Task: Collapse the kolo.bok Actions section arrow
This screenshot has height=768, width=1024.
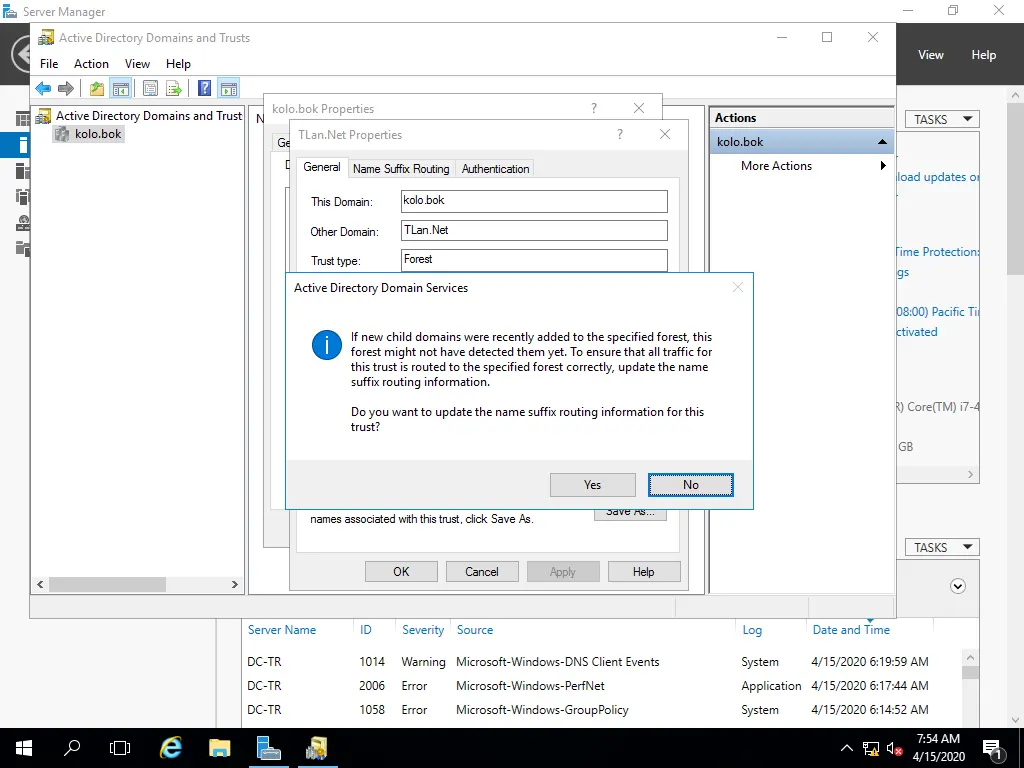Action: click(x=882, y=142)
